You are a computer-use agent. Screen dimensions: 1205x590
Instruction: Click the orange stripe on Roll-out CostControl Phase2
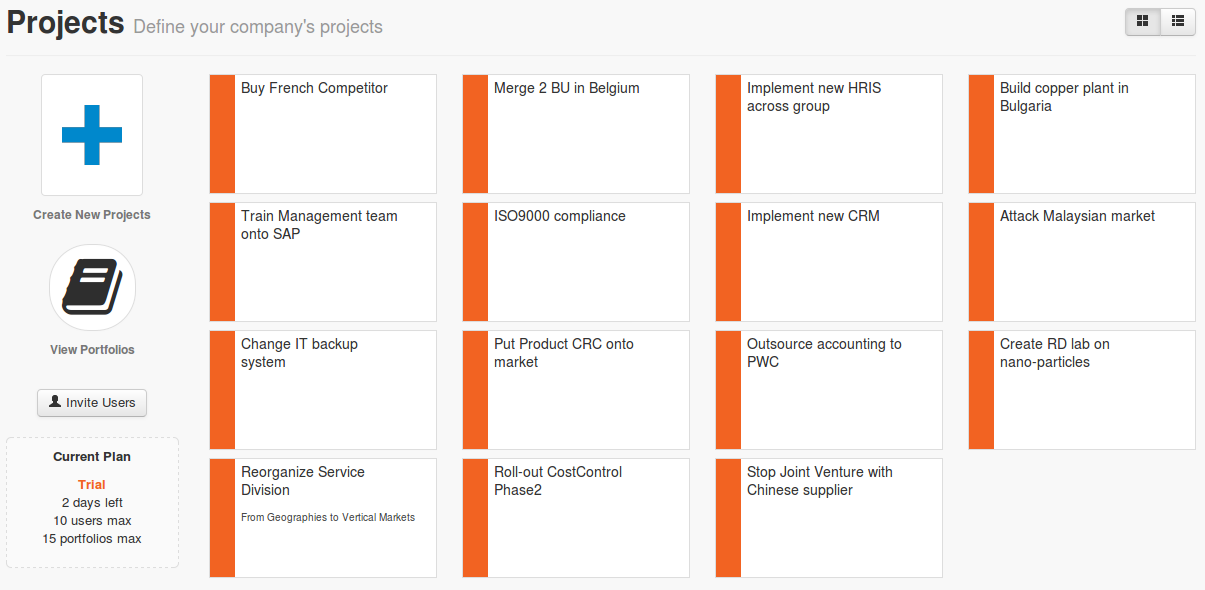[474, 518]
